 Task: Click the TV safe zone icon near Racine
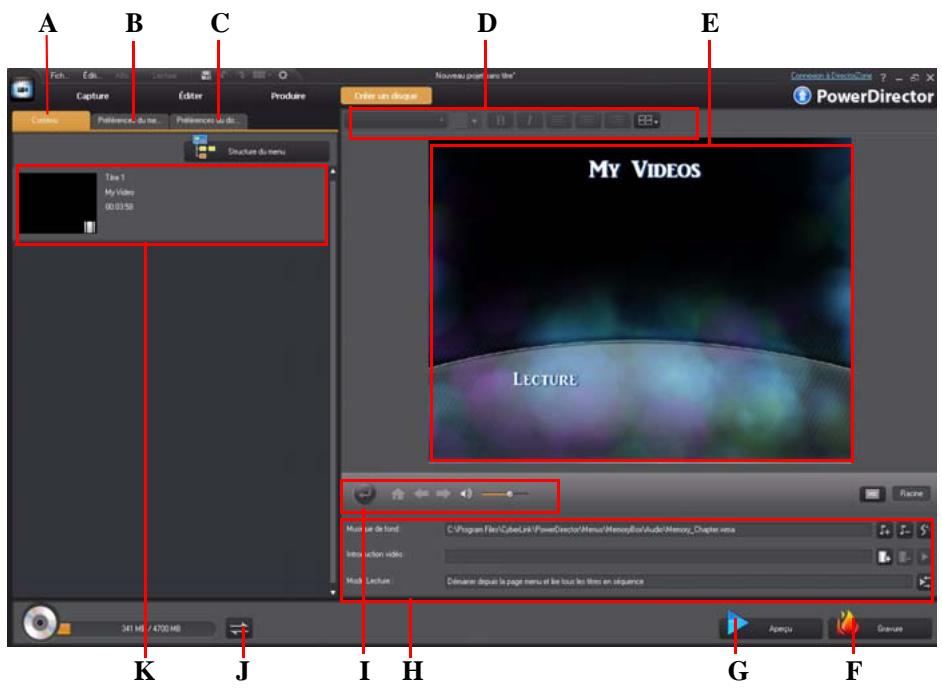[x=872, y=494]
